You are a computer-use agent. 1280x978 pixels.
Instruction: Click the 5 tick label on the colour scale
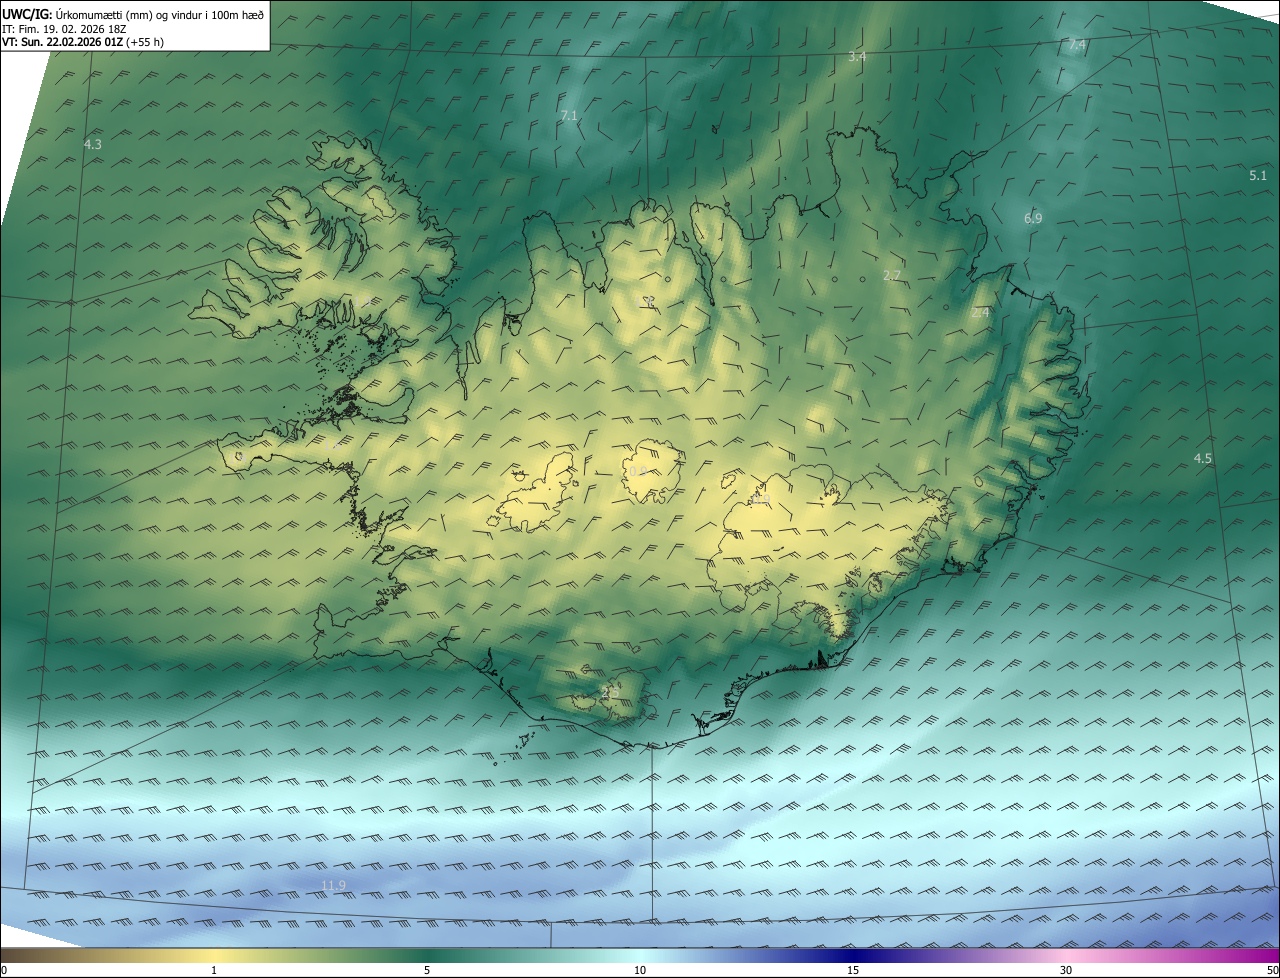pyautogui.click(x=427, y=970)
